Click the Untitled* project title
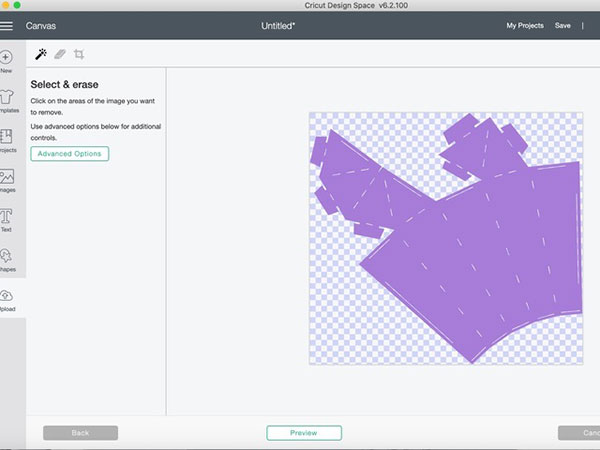The width and height of the screenshot is (600, 450). [278, 25]
